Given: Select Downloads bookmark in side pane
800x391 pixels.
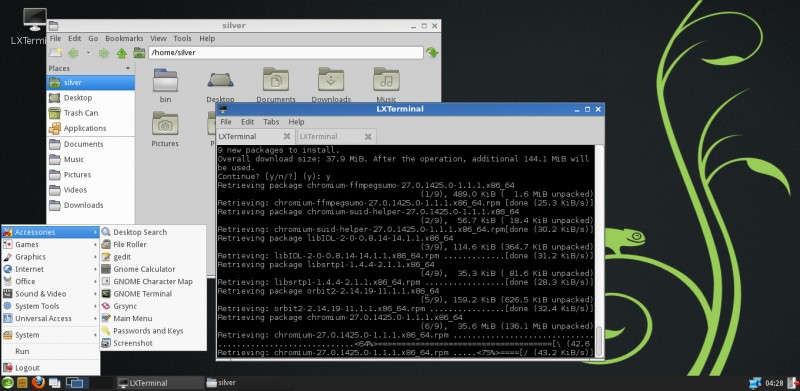Looking at the screenshot, I should pyautogui.click(x=91, y=206).
